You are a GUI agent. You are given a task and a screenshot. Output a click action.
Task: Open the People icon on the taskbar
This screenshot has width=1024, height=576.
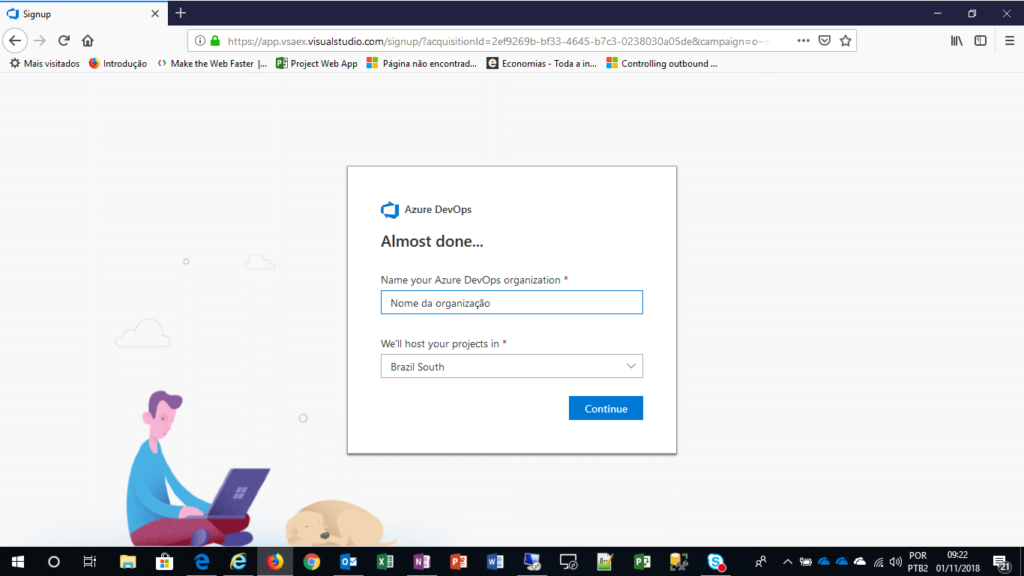(x=760, y=562)
